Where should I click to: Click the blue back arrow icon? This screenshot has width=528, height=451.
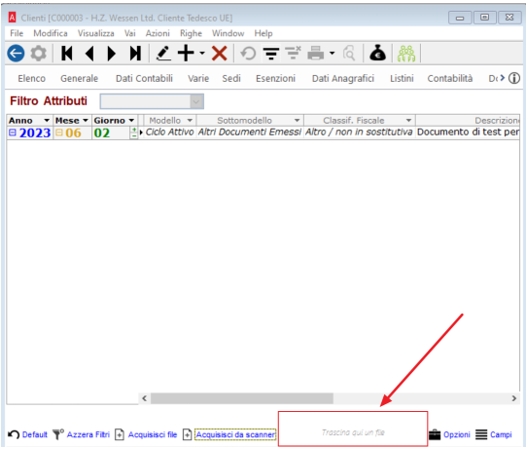click(x=16, y=53)
